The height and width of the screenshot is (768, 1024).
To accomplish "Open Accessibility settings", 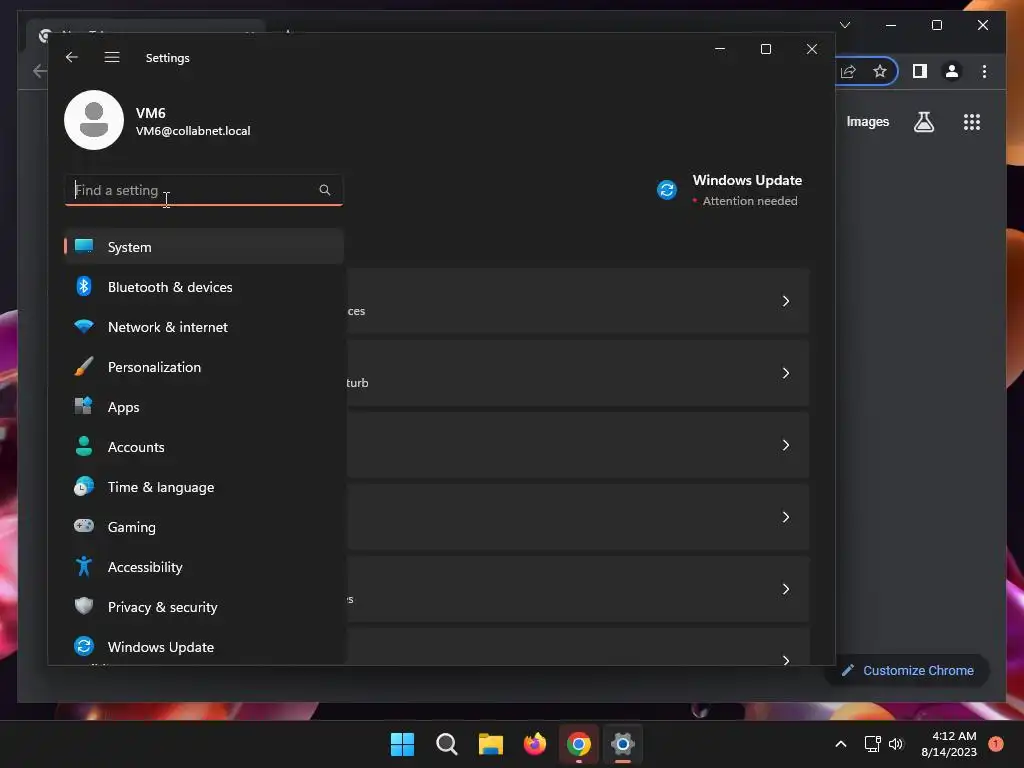I will pyautogui.click(x=204, y=567).
